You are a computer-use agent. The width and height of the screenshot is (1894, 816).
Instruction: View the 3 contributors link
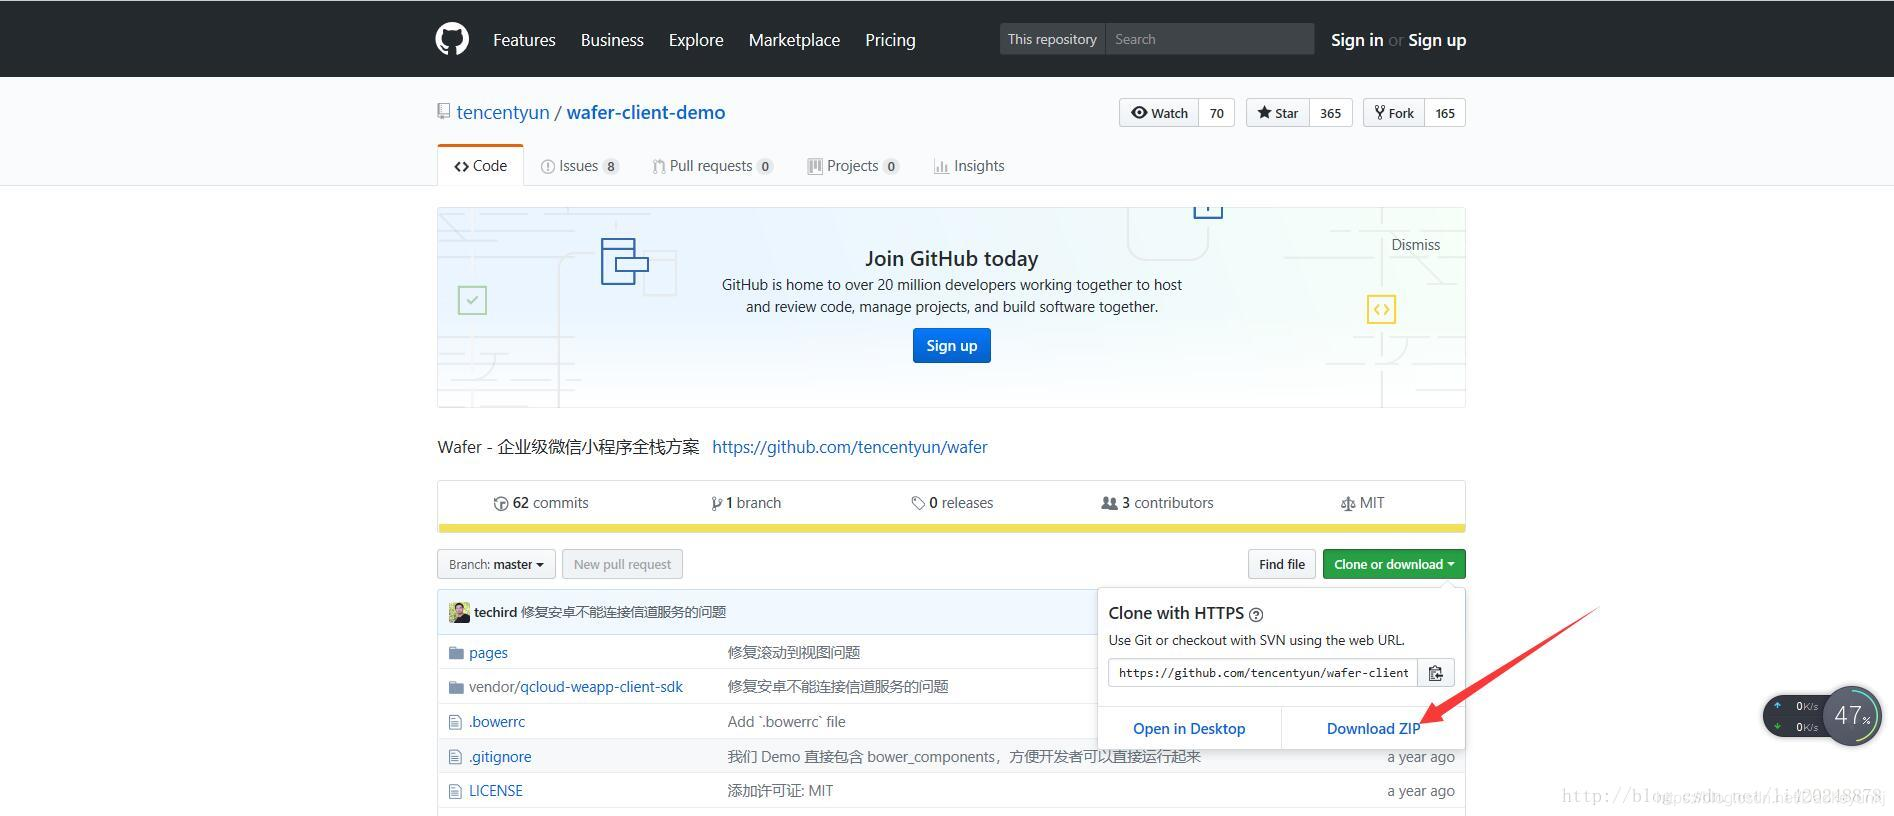[1157, 503]
